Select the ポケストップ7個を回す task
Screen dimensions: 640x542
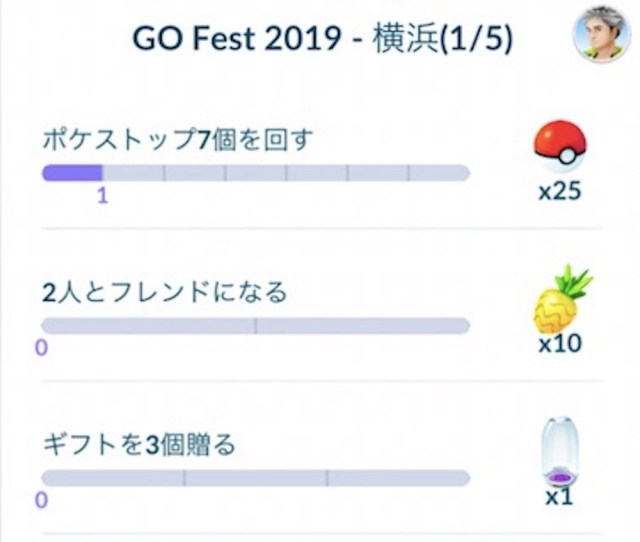point(178,140)
